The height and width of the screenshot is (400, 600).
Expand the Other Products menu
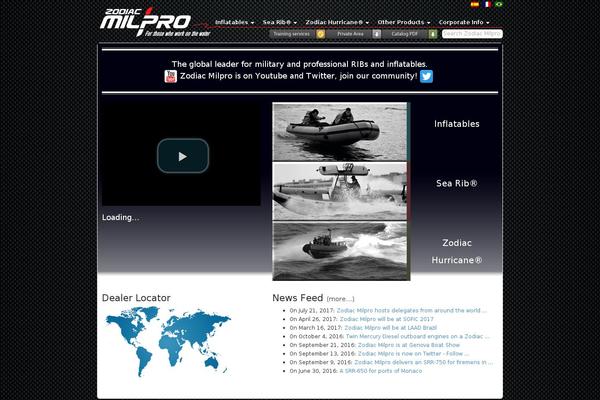(x=404, y=22)
